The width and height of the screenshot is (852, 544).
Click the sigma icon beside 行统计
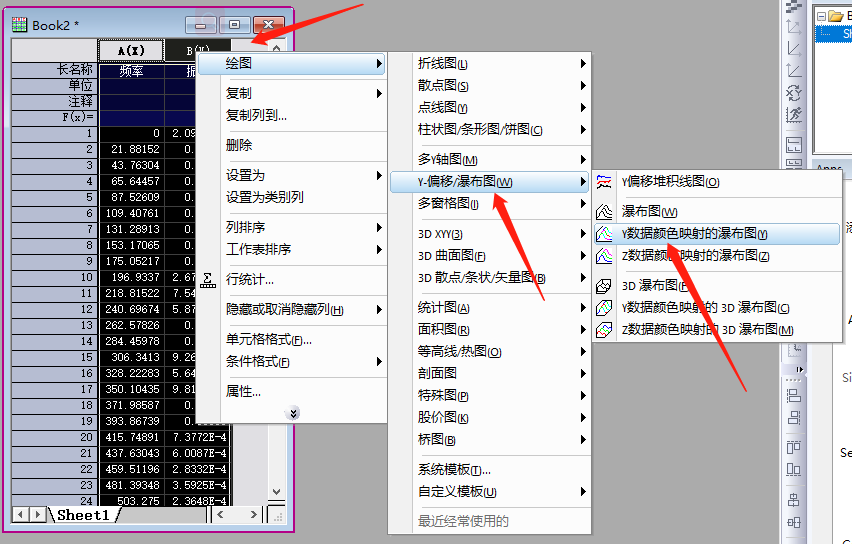[208, 280]
